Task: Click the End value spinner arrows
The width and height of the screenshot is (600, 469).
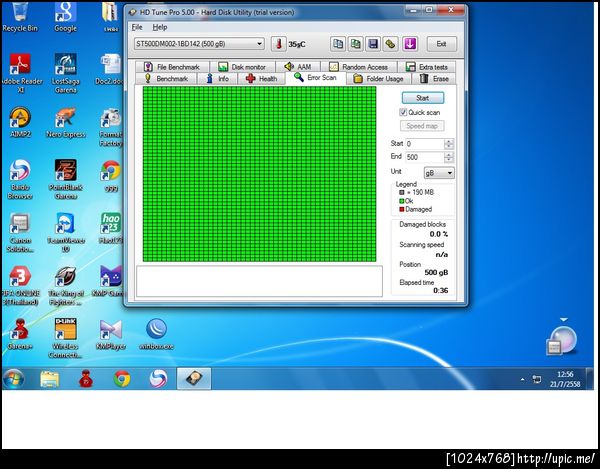Action: [449, 157]
